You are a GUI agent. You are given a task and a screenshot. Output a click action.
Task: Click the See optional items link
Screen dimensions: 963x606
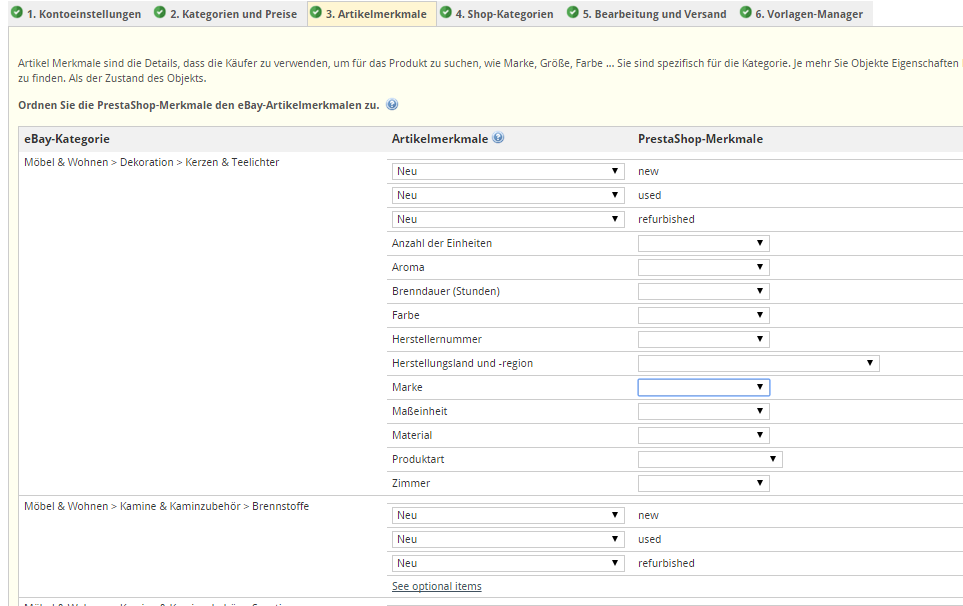tap(436, 586)
